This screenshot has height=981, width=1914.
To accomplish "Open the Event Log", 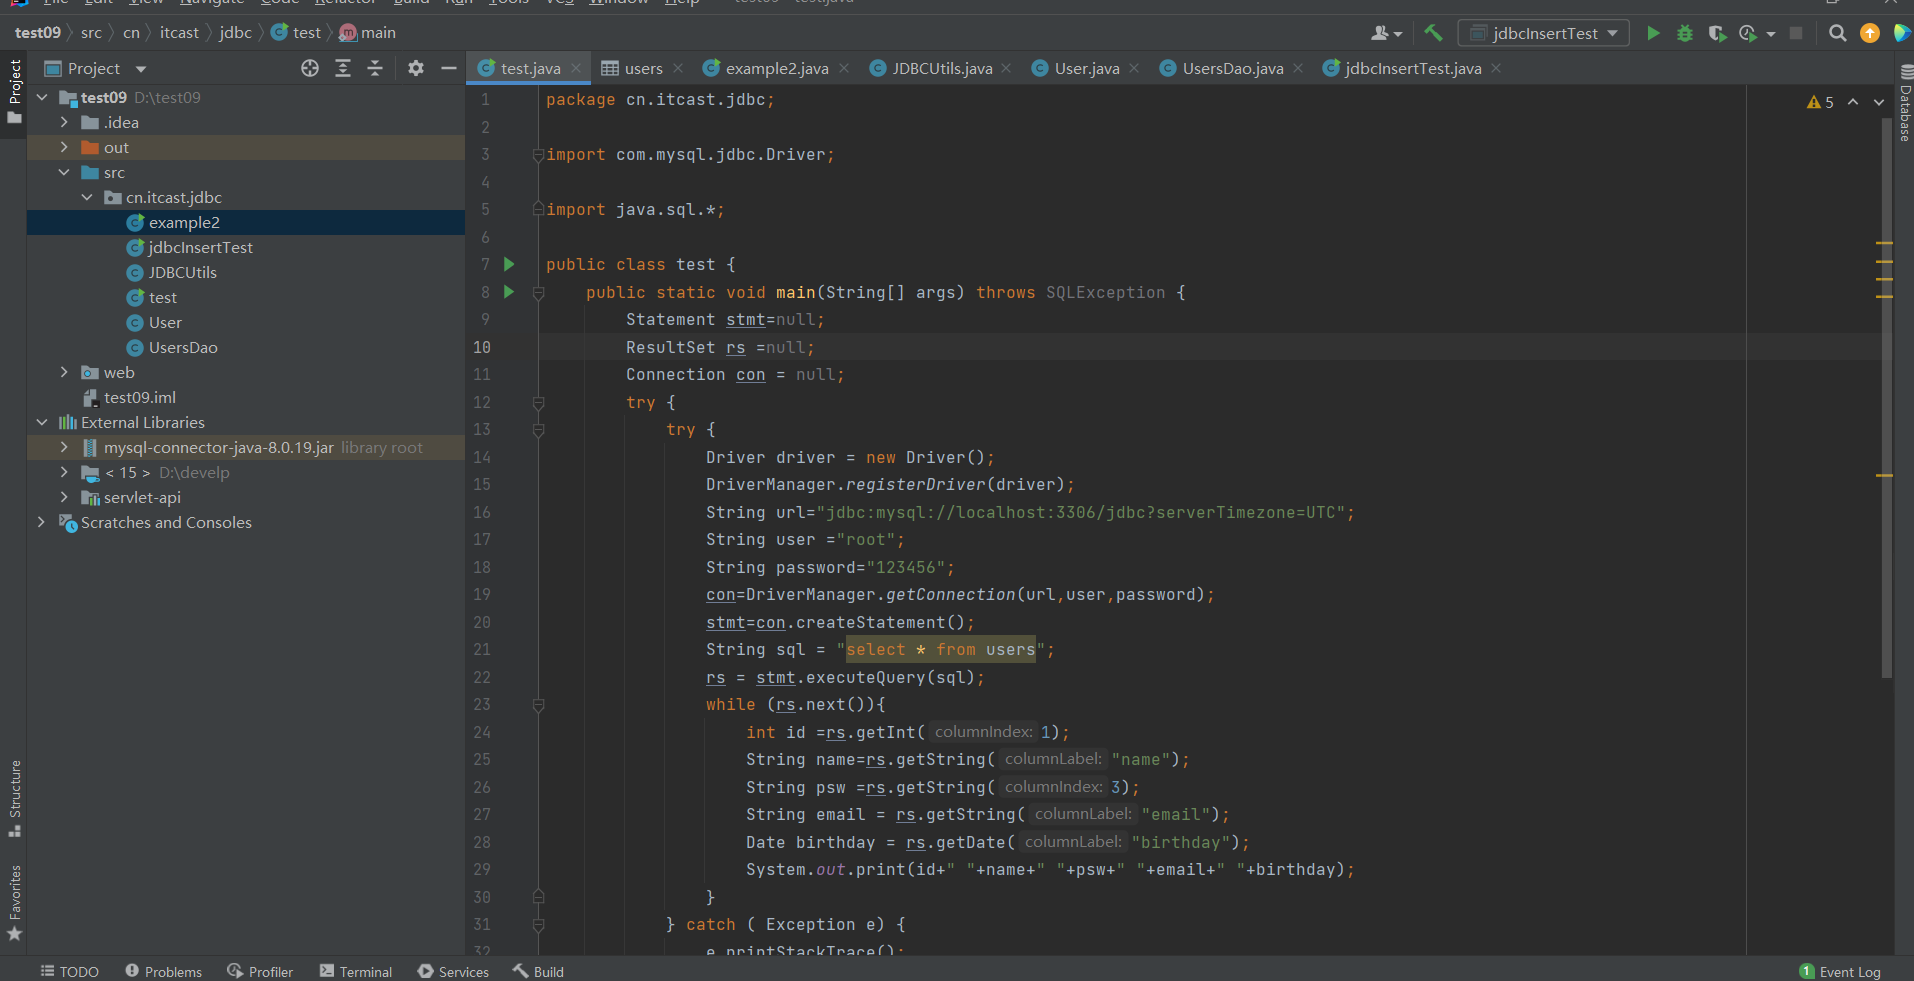I will [1840, 971].
